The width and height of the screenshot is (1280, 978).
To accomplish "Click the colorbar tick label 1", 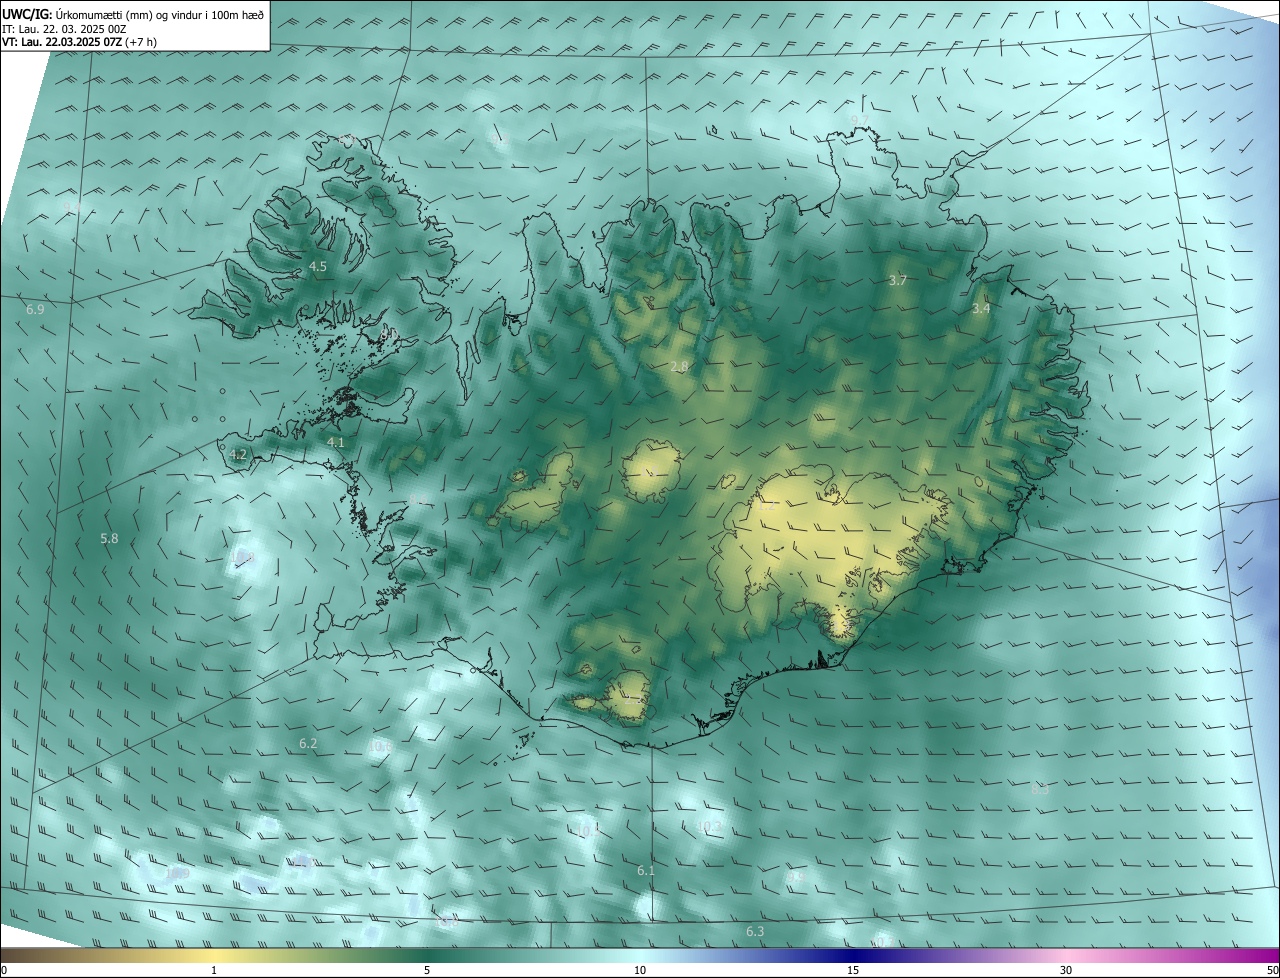I will point(214,970).
